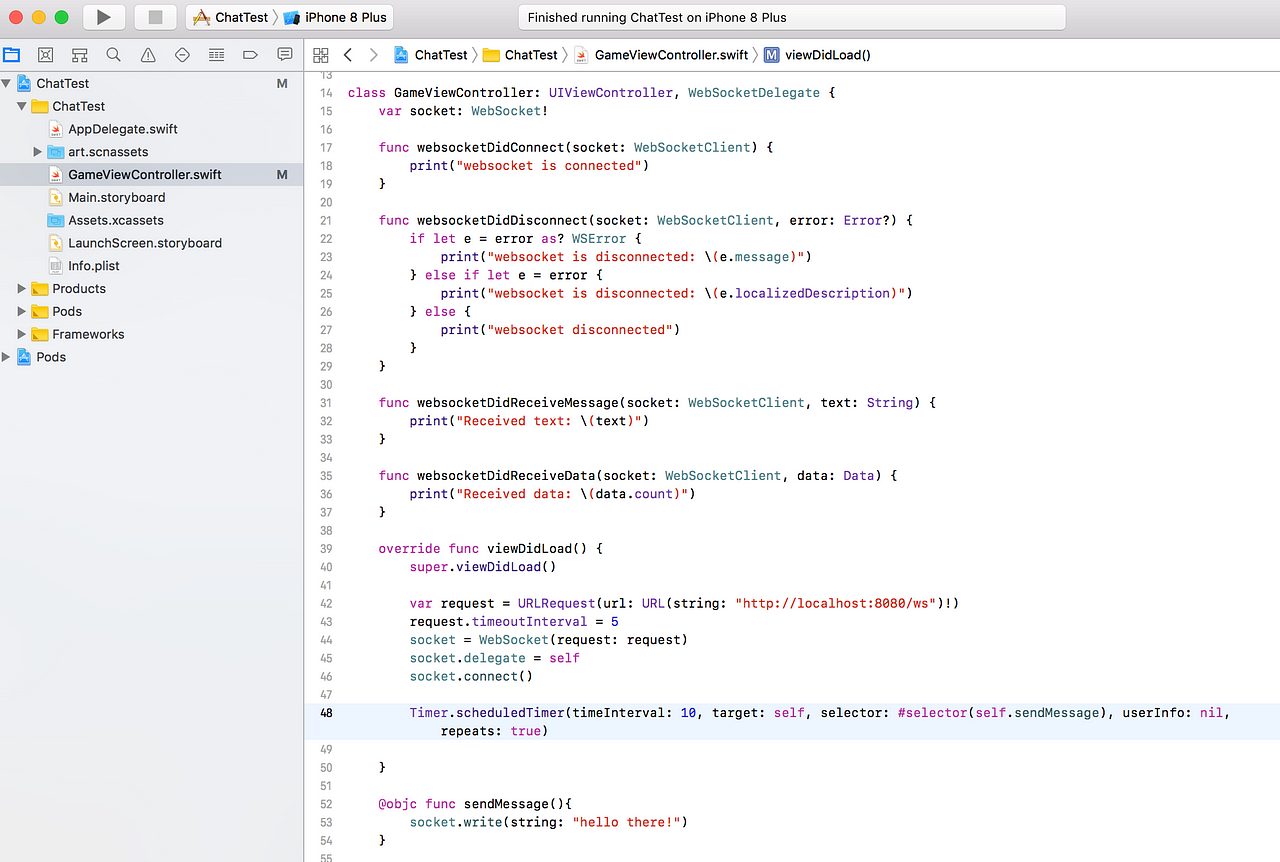
Task: Collapse the ChatTest project root
Action: 7,83
